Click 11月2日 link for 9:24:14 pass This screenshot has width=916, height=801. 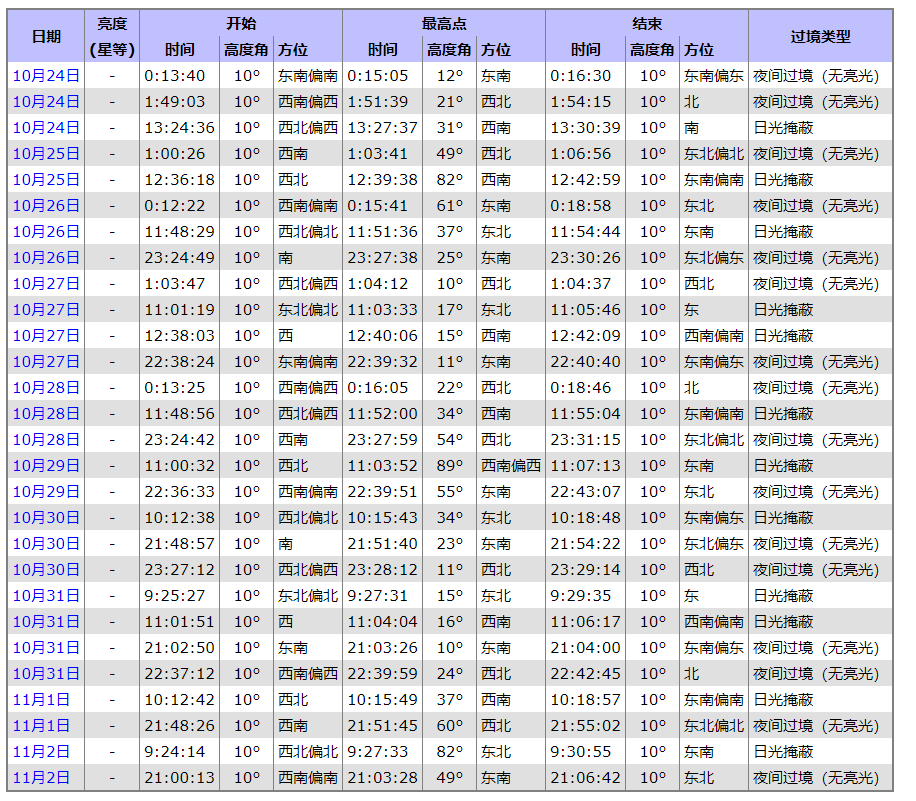coord(42,752)
